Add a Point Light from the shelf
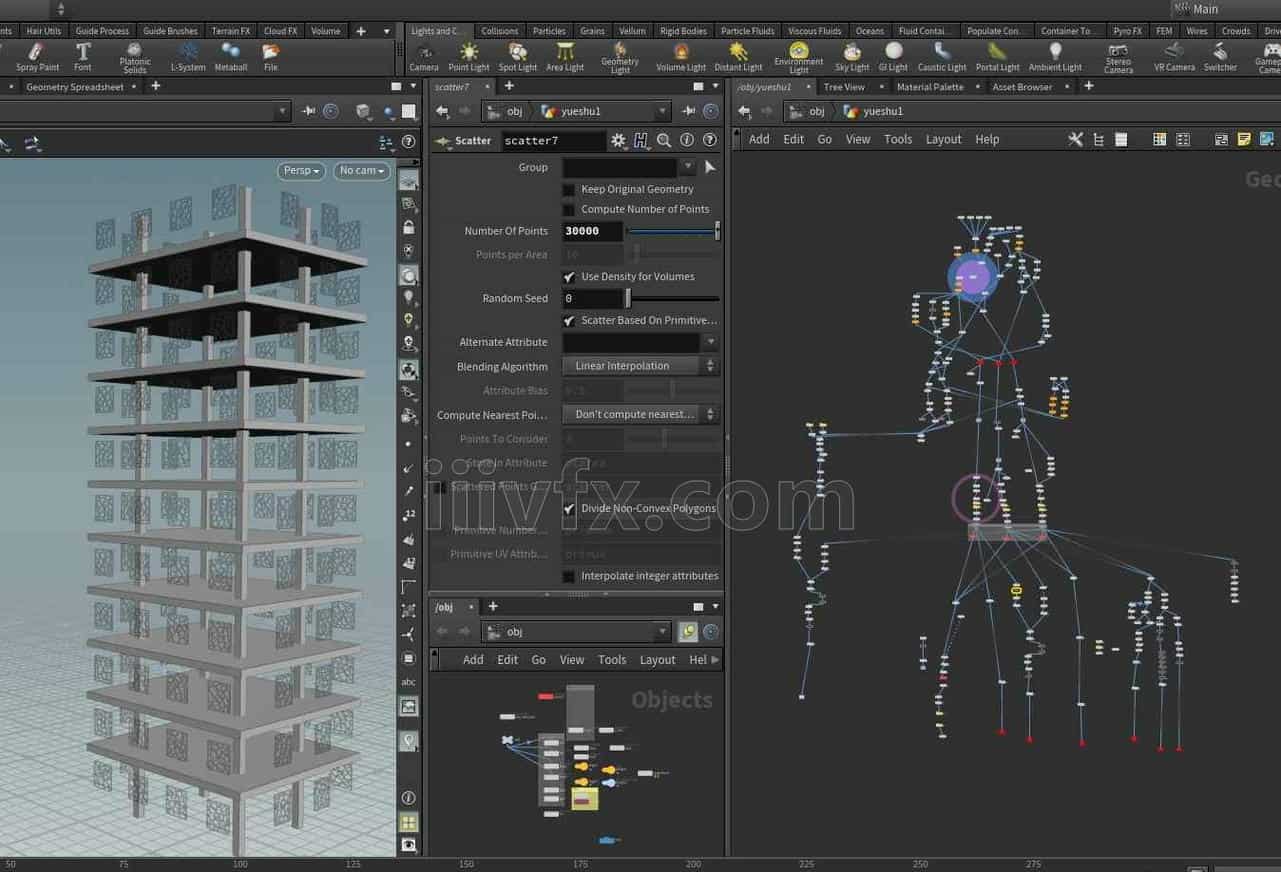This screenshot has height=872, width=1281. click(469, 57)
